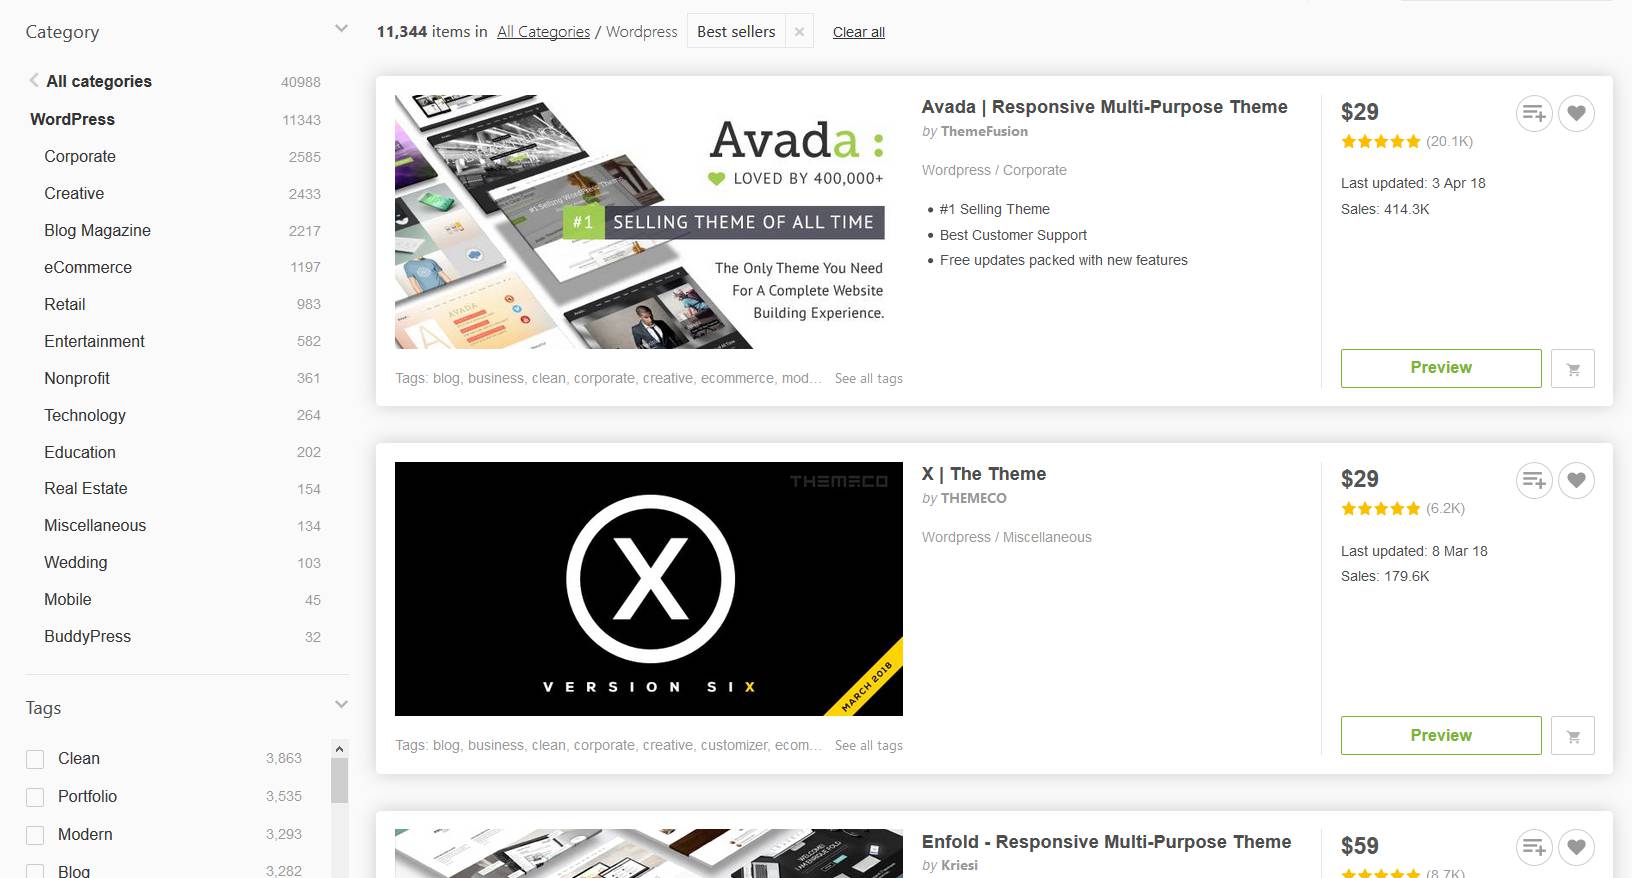
Task: Favorite the Enfold theme with heart icon
Action: 1576,847
